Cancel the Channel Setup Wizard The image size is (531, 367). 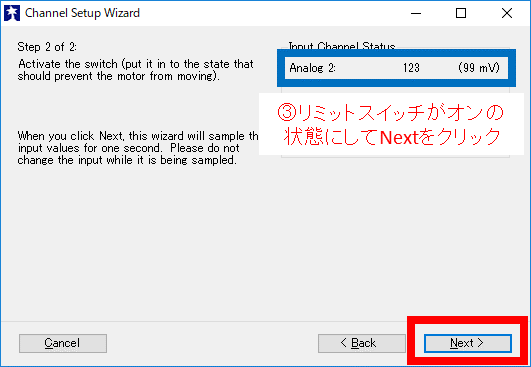click(63, 343)
